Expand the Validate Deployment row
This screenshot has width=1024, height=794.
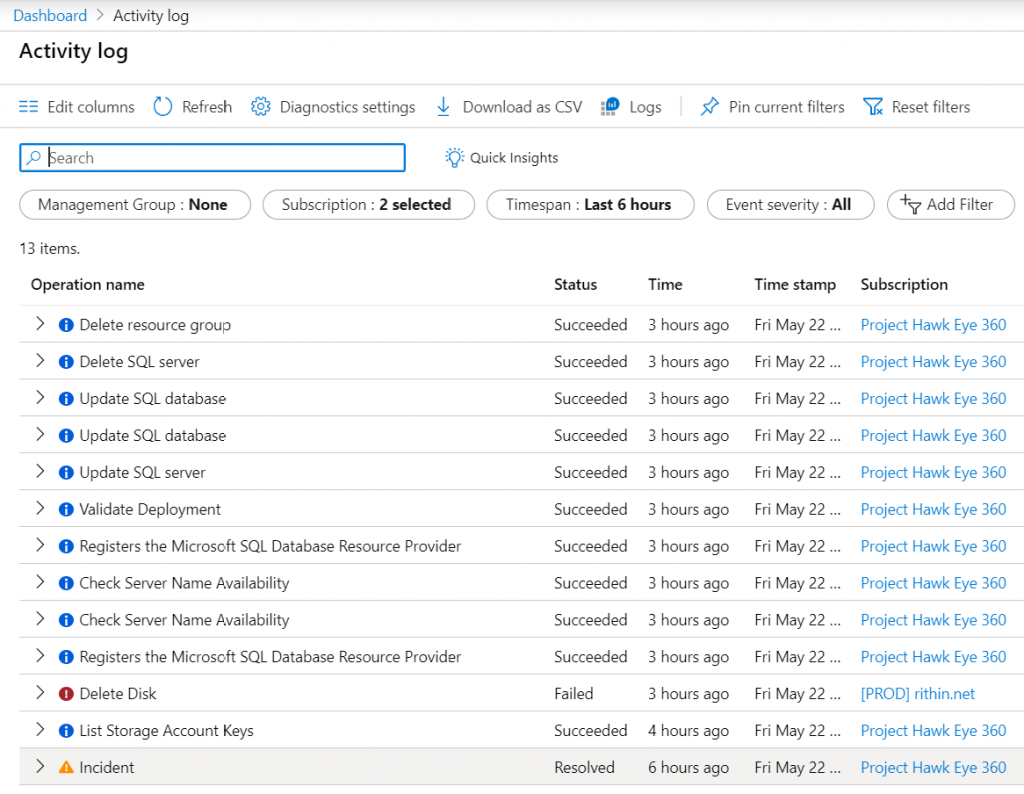(40, 509)
